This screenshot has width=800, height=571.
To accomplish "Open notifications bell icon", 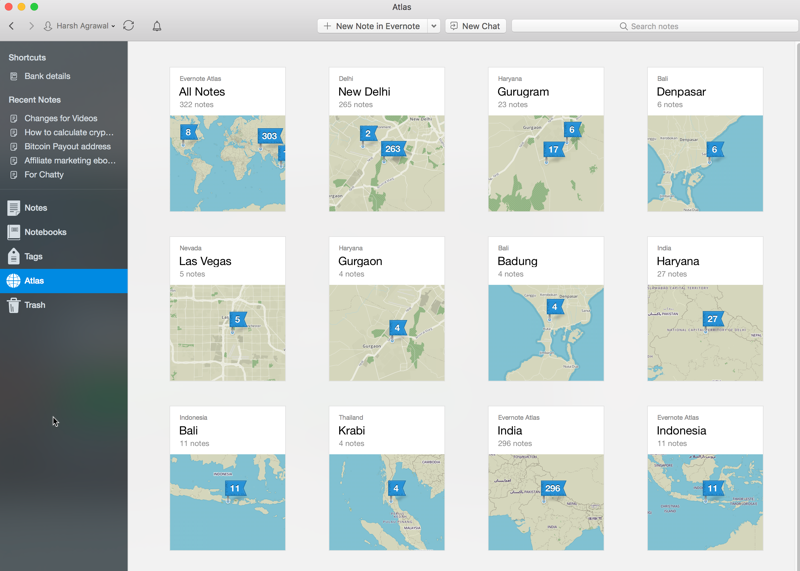I will click(x=157, y=26).
